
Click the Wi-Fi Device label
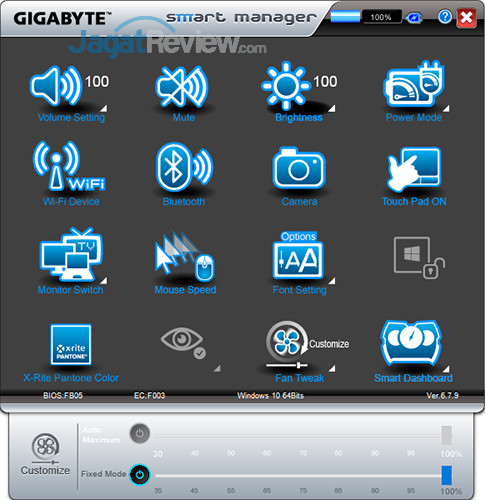tap(71, 202)
